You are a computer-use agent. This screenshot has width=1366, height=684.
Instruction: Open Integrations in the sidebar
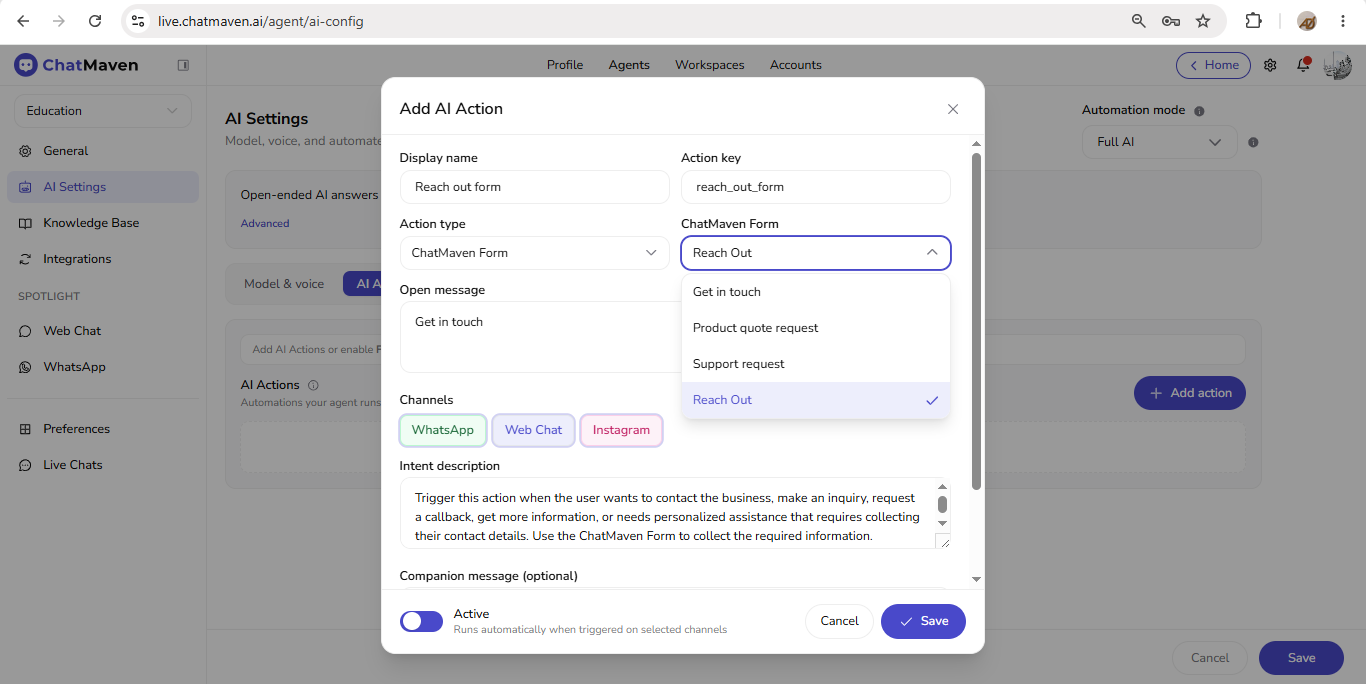click(103, 259)
